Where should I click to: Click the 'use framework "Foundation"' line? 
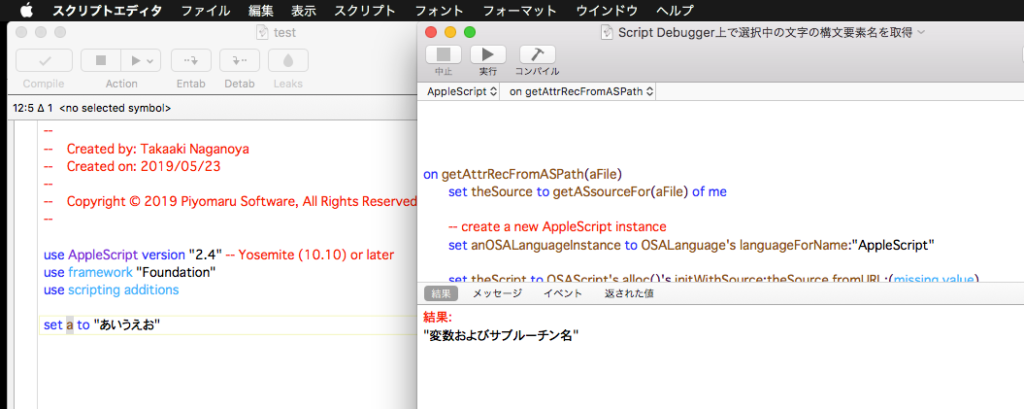[x=130, y=272]
